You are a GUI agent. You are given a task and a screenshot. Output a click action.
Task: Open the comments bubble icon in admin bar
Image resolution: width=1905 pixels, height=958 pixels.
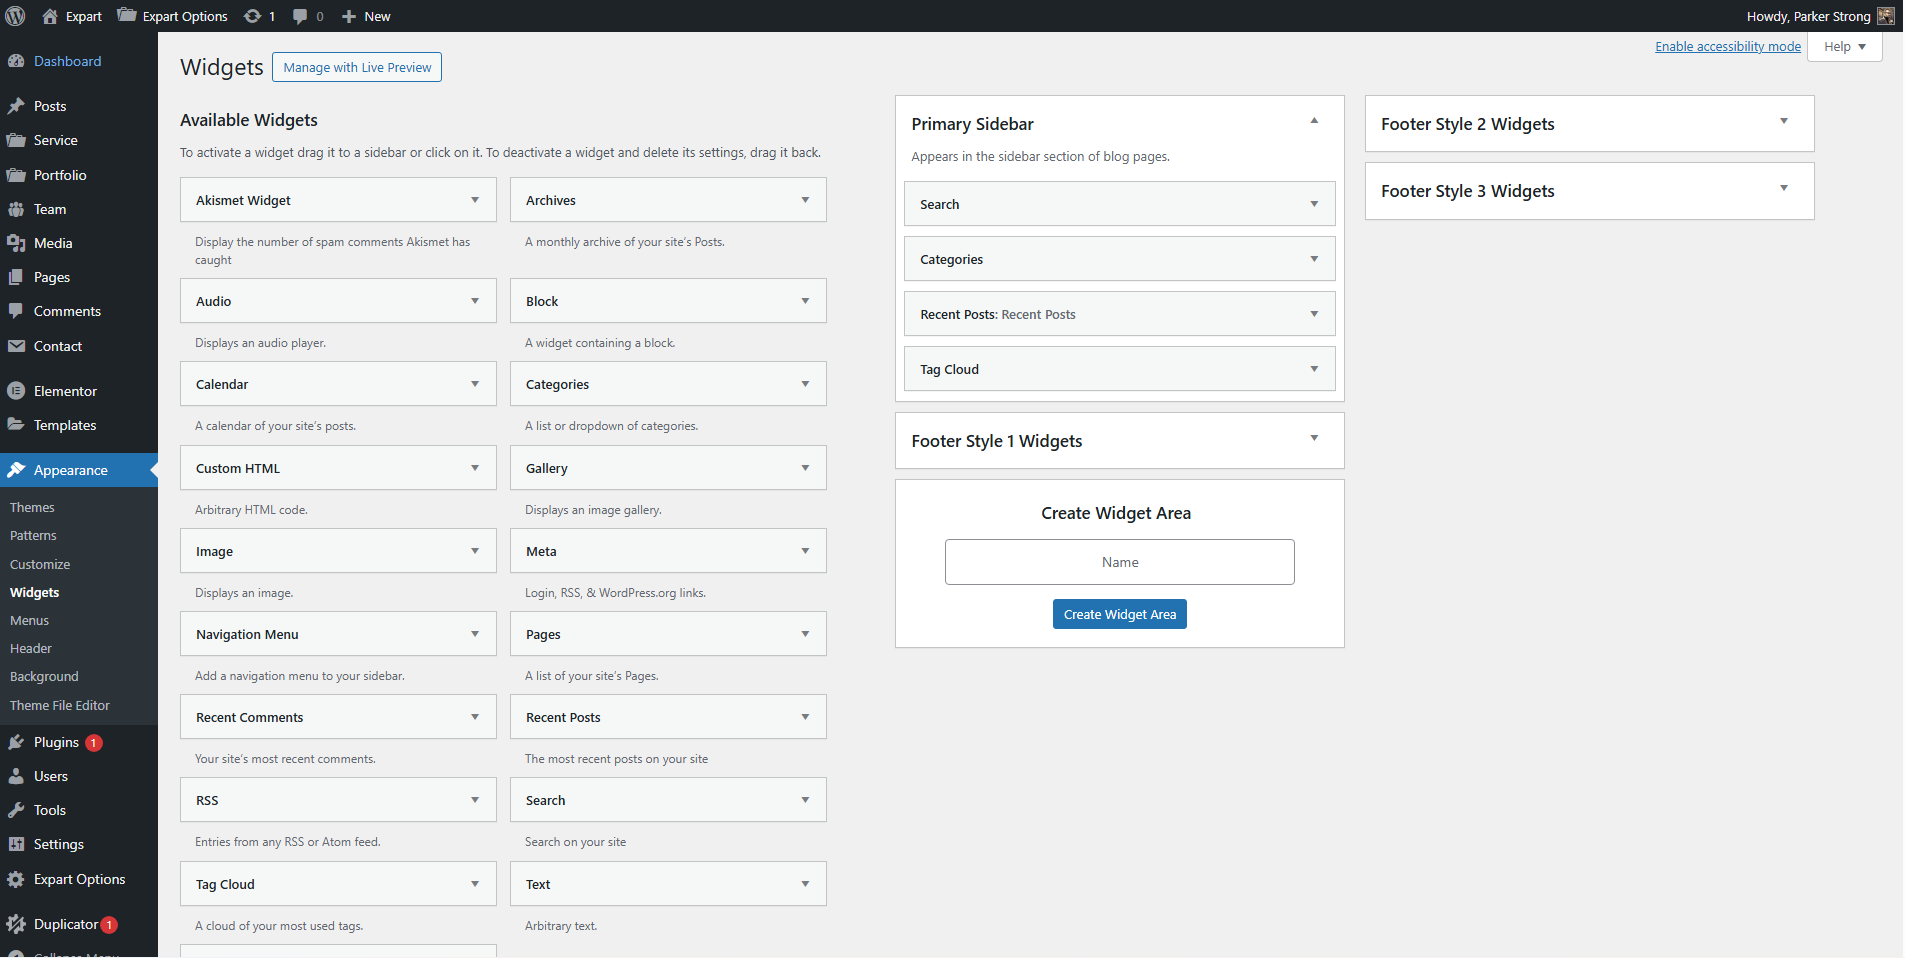pos(300,16)
